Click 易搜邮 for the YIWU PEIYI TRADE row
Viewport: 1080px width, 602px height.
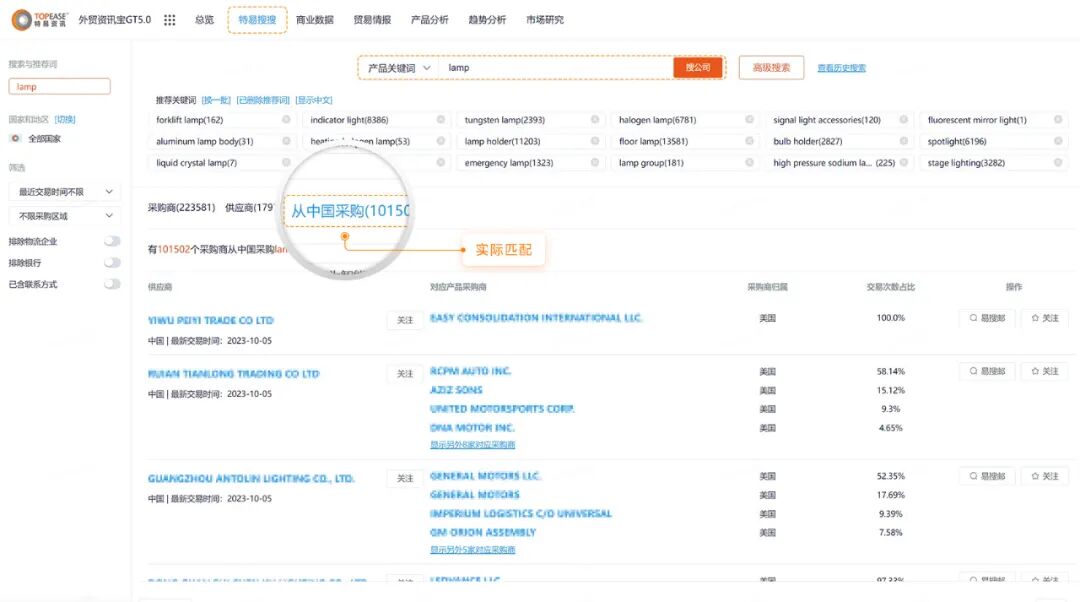(987, 318)
